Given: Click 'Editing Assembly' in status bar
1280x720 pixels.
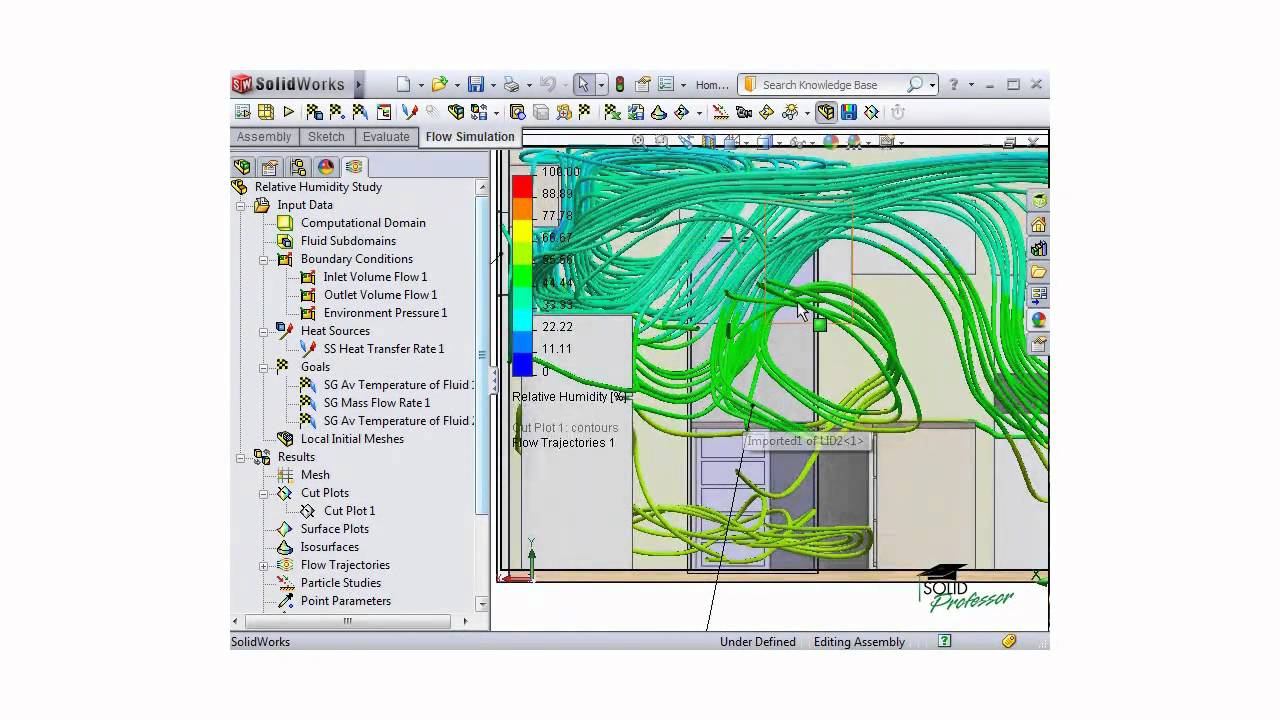Looking at the screenshot, I should (859, 642).
